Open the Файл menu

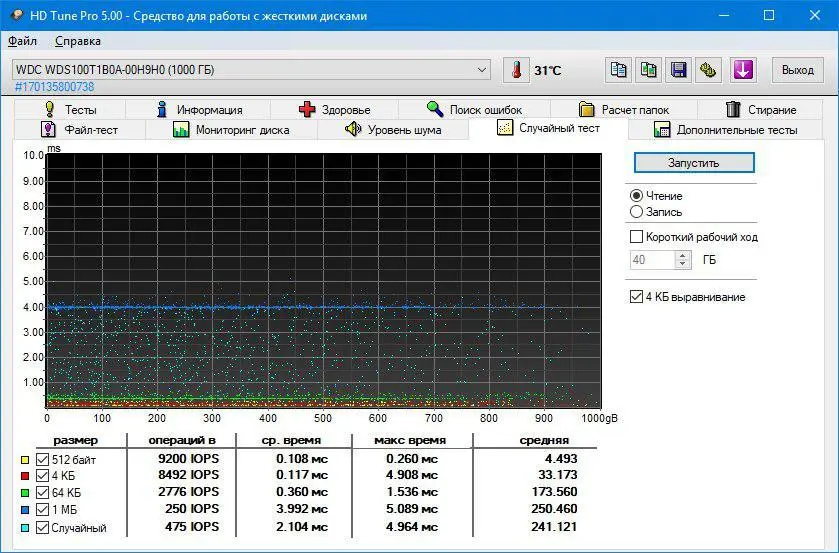coord(22,41)
